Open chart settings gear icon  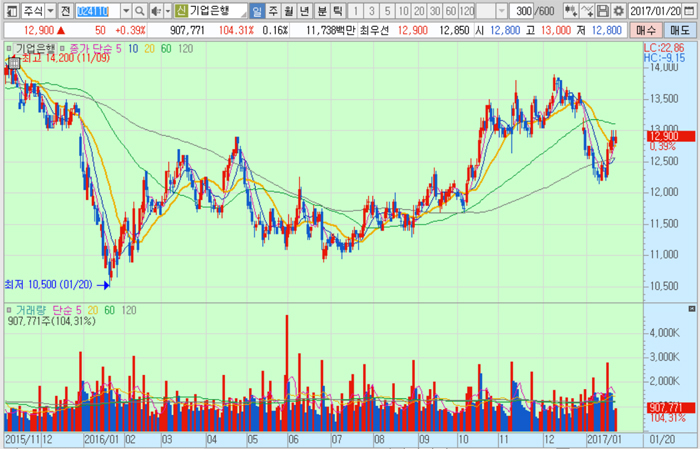tap(618, 10)
